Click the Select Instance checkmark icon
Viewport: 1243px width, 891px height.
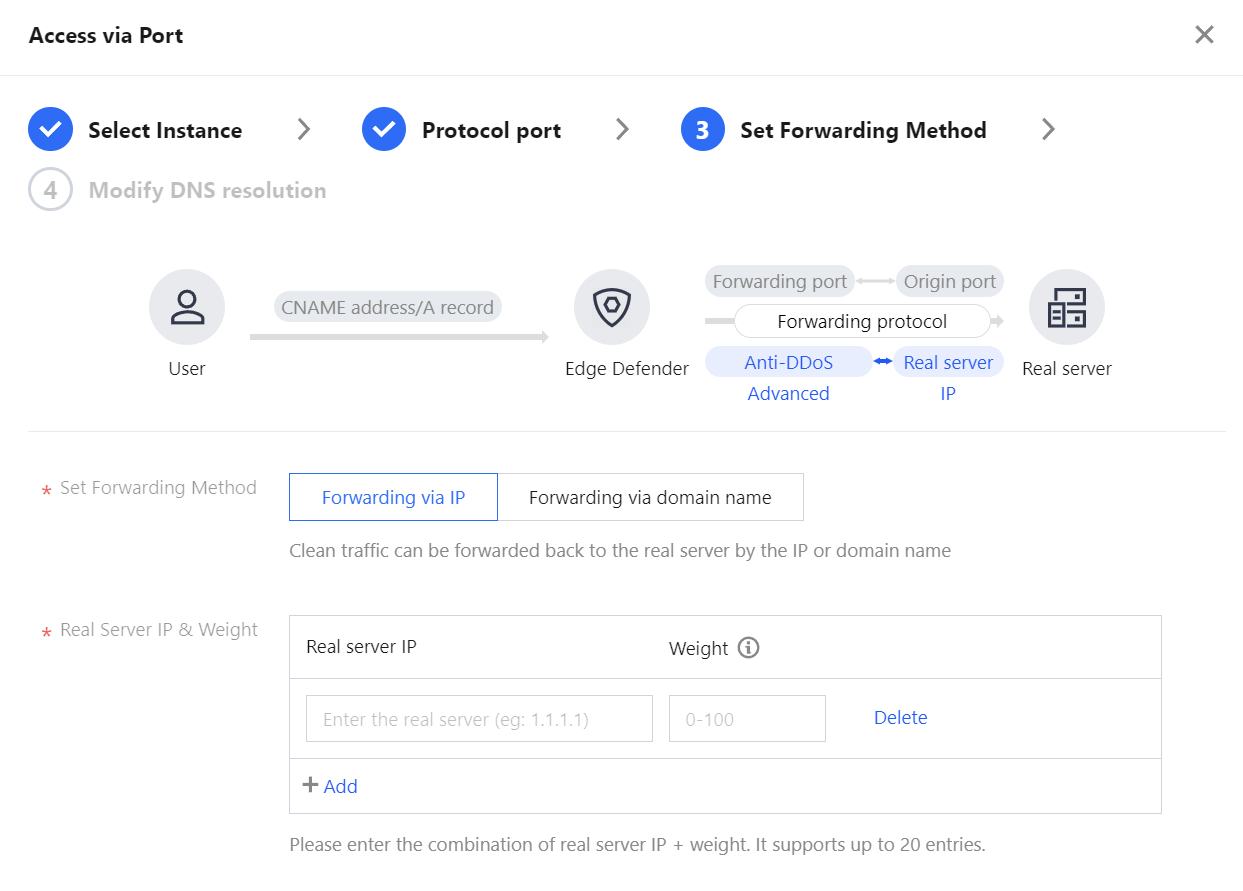click(50, 130)
